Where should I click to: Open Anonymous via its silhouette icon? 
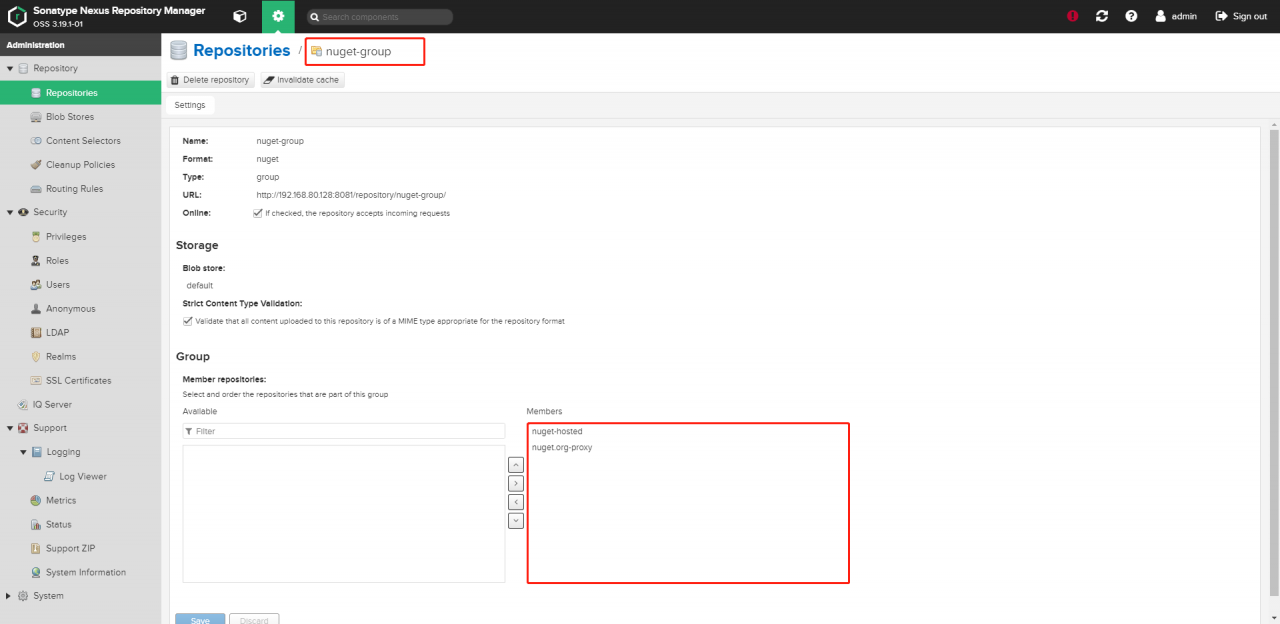(x=37, y=309)
